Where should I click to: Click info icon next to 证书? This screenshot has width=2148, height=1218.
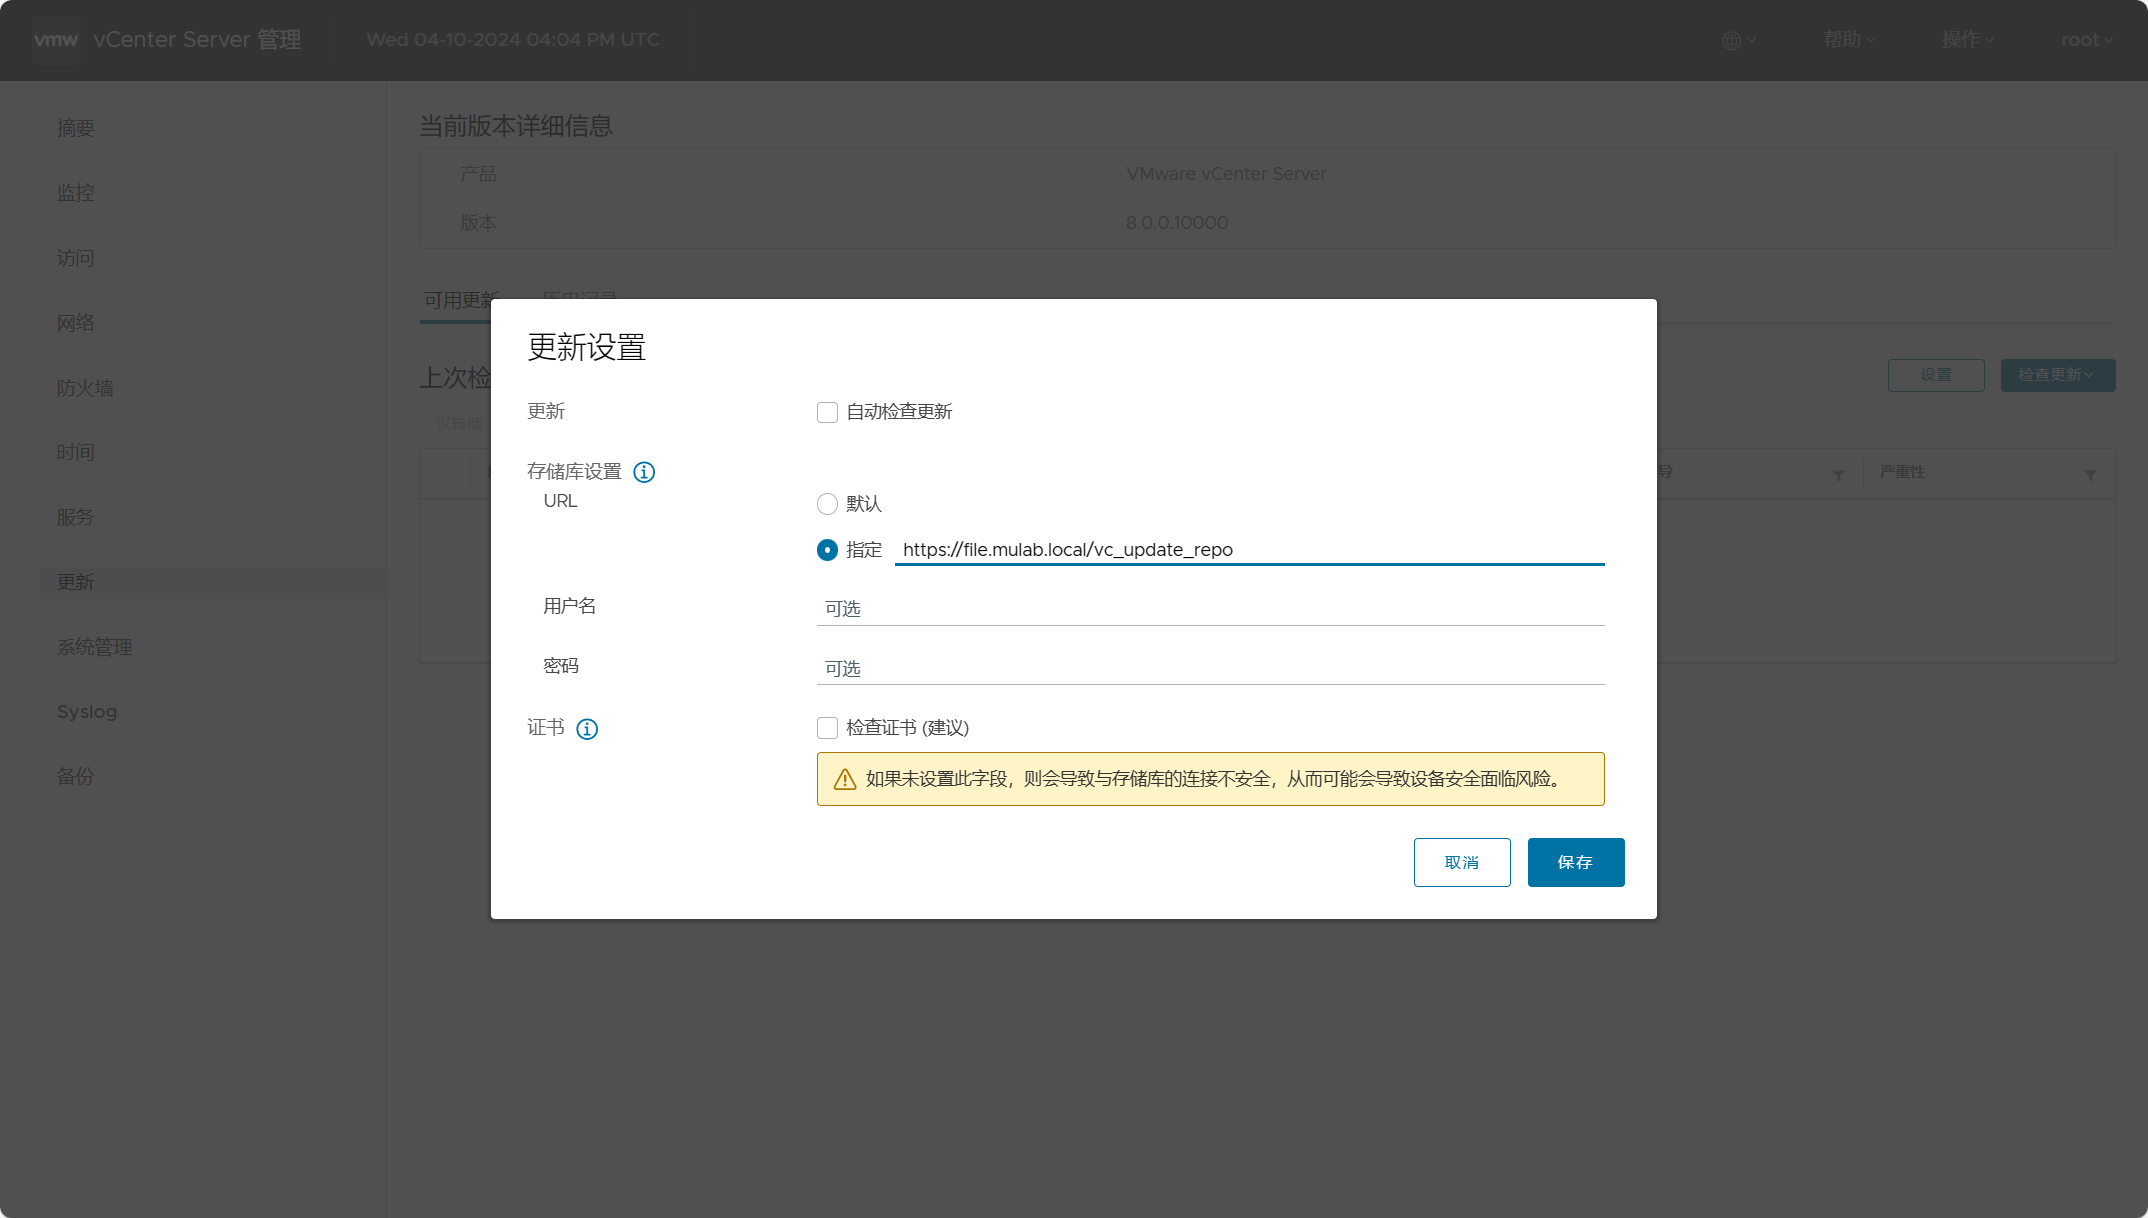(587, 729)
